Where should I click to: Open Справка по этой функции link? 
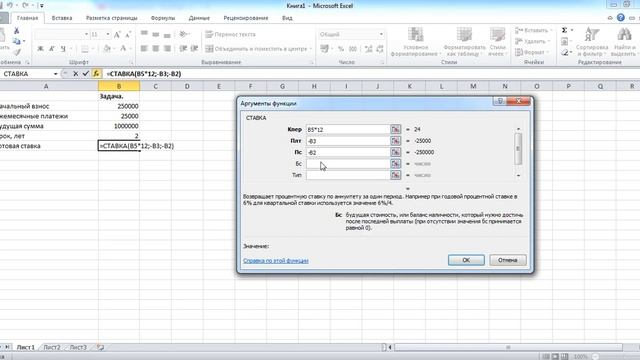tap(276, 260)
